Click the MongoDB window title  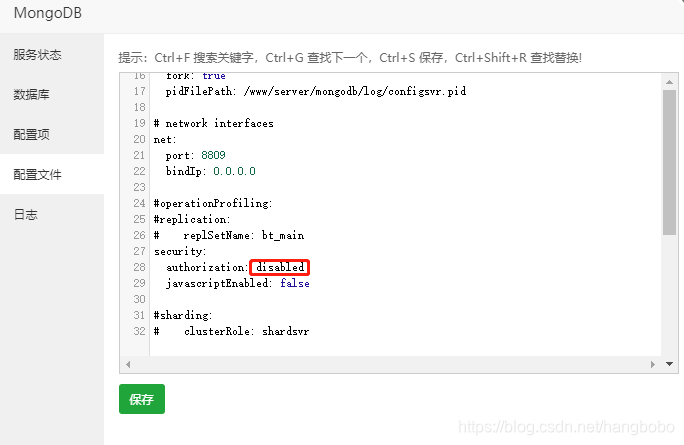(48, 13)
